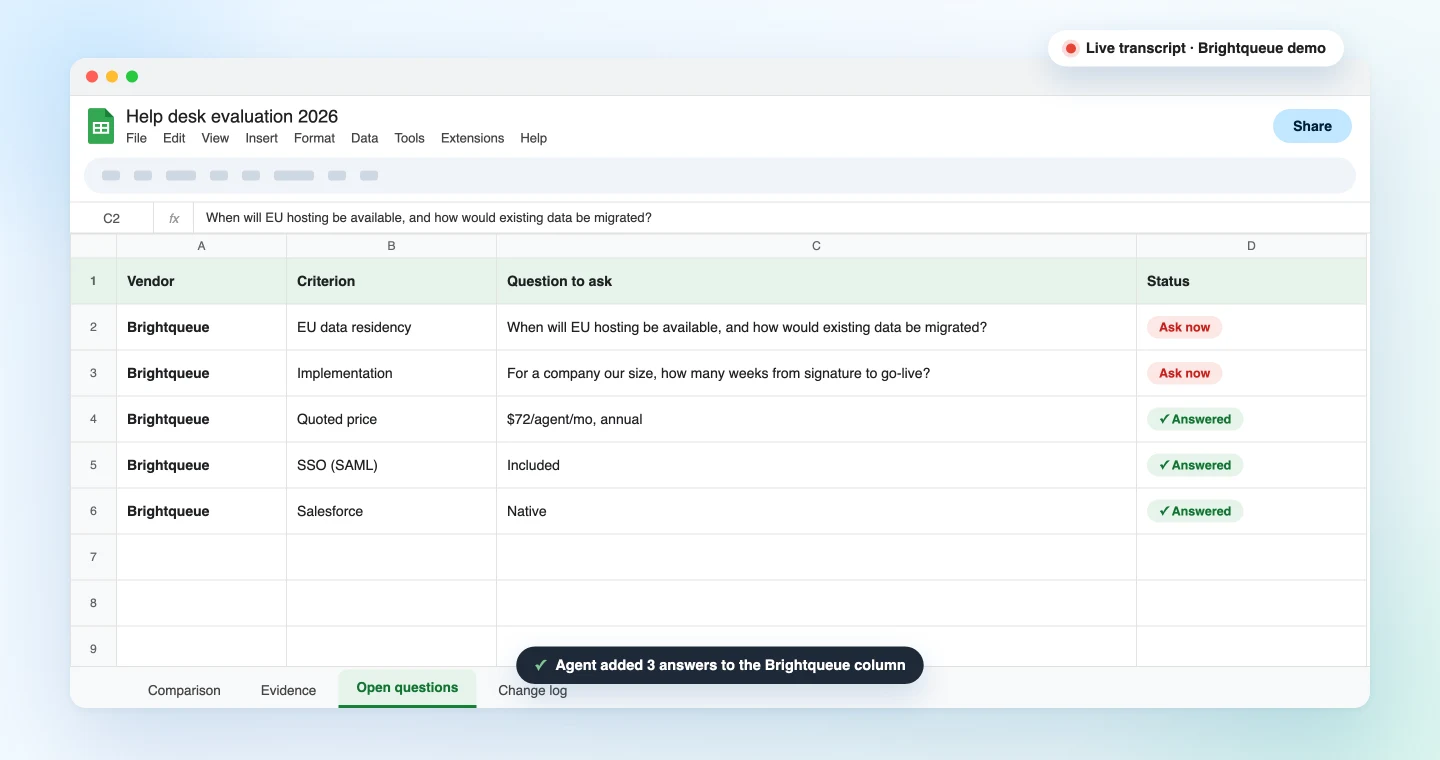The width and height of the screenshot is (1440, 760).
Task: Click the green Sheets logo icon
Action: [101, 126]
